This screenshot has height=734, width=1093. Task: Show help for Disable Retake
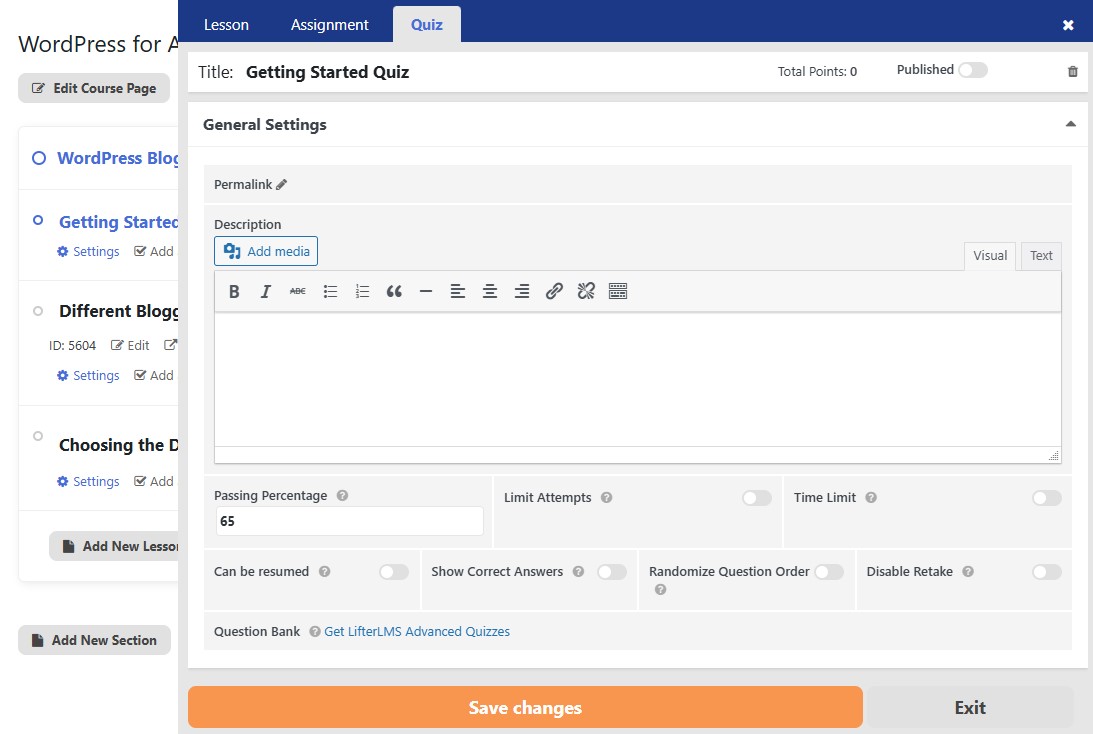968,572
